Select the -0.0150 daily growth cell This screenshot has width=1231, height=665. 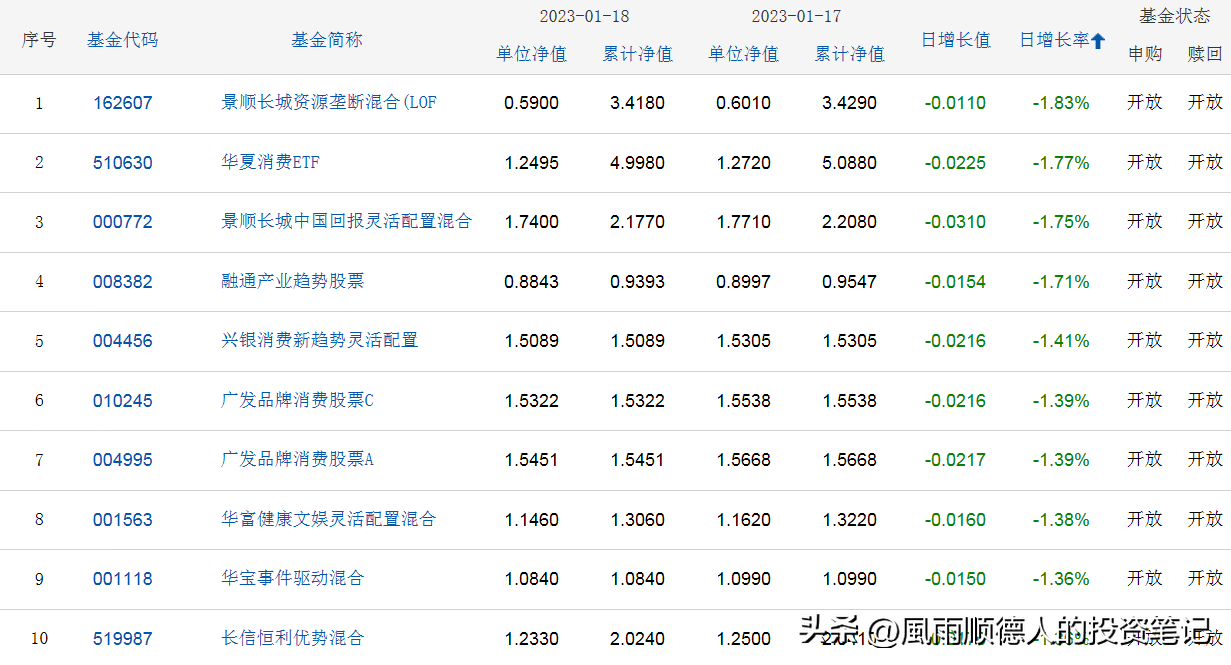coord(955,579)
